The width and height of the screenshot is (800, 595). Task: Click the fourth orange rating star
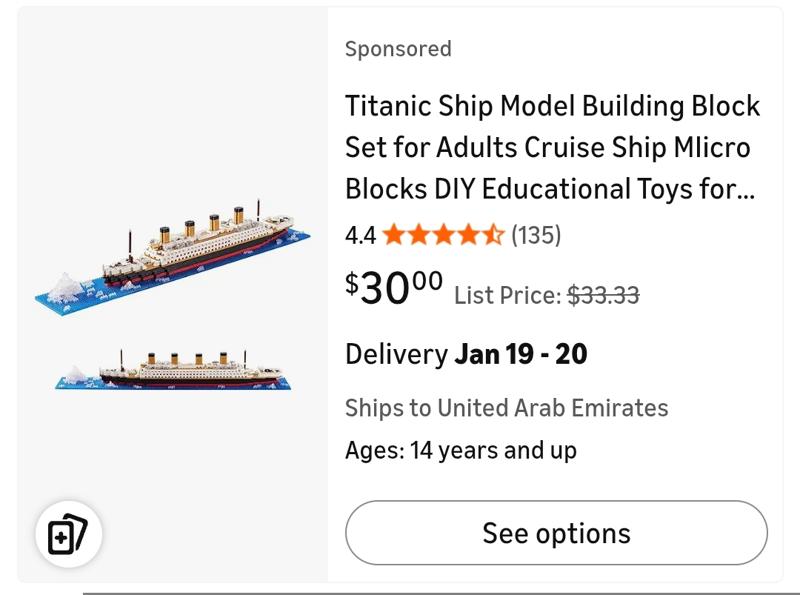coord(469,235)
